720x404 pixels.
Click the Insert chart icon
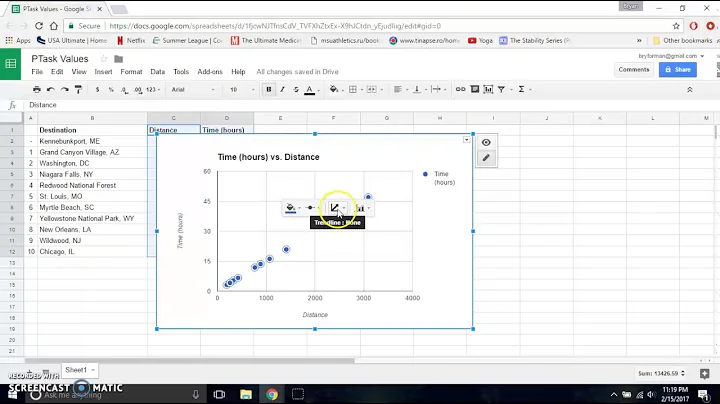(488, 90)
